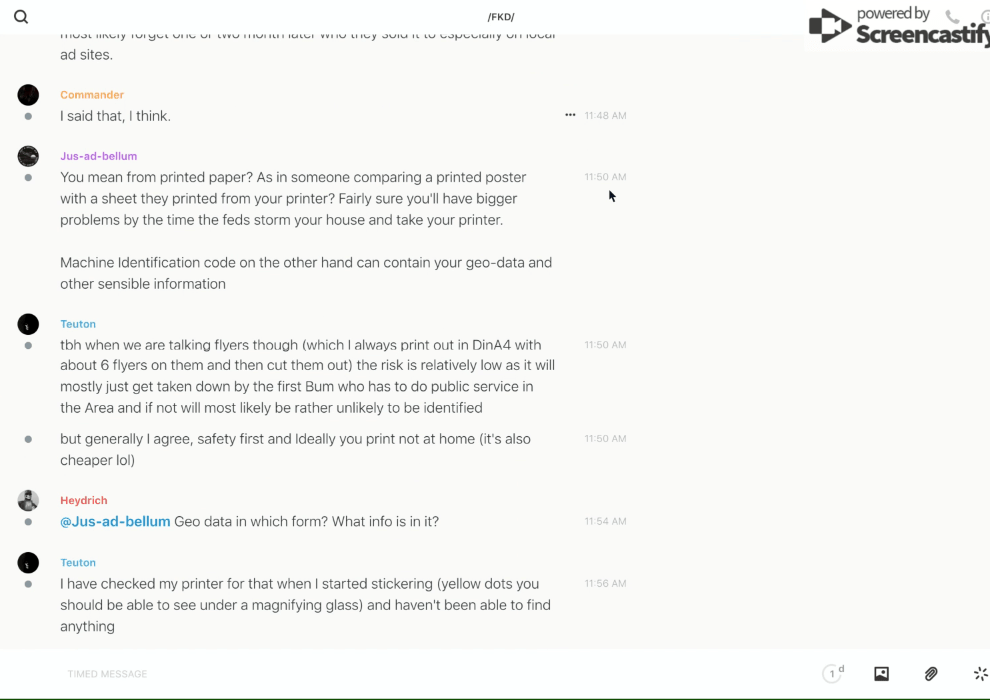Viewport: 990px width, 700px height.
Task: Click the Commander sender name
Action: click(92, 95)
